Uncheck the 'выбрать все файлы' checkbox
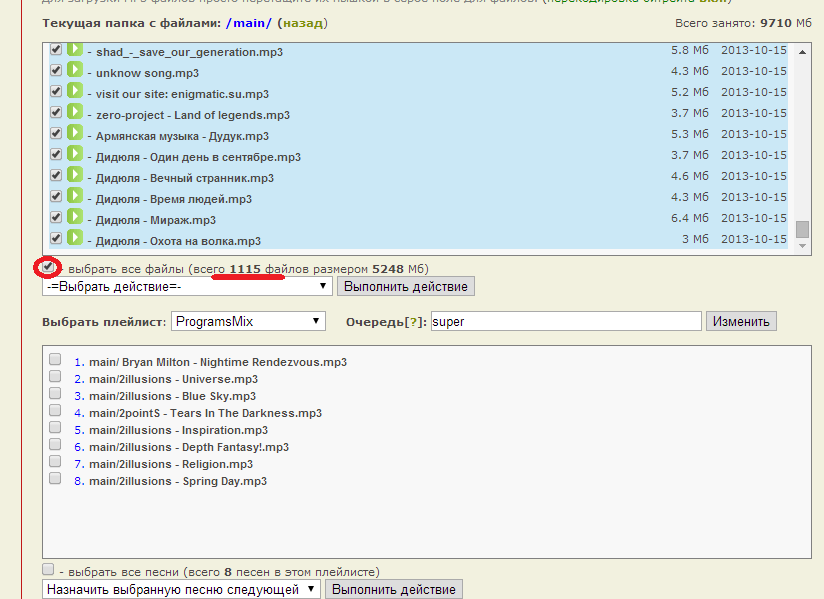The image size is (824, 599). point(48,267)
